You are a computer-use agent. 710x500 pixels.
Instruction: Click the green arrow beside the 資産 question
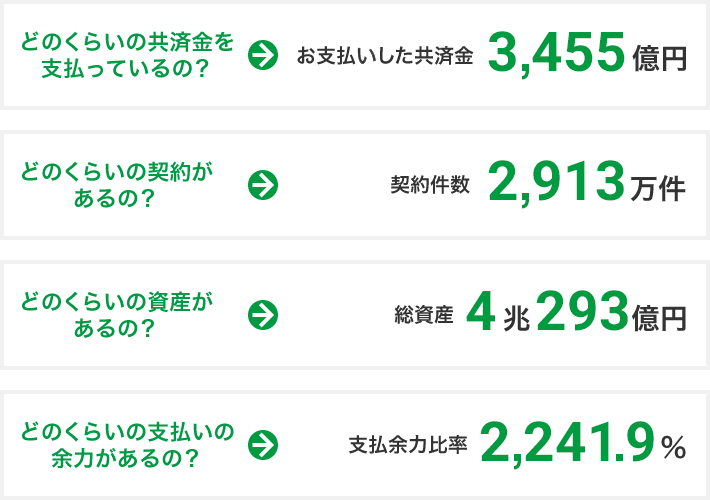(262, 314)
